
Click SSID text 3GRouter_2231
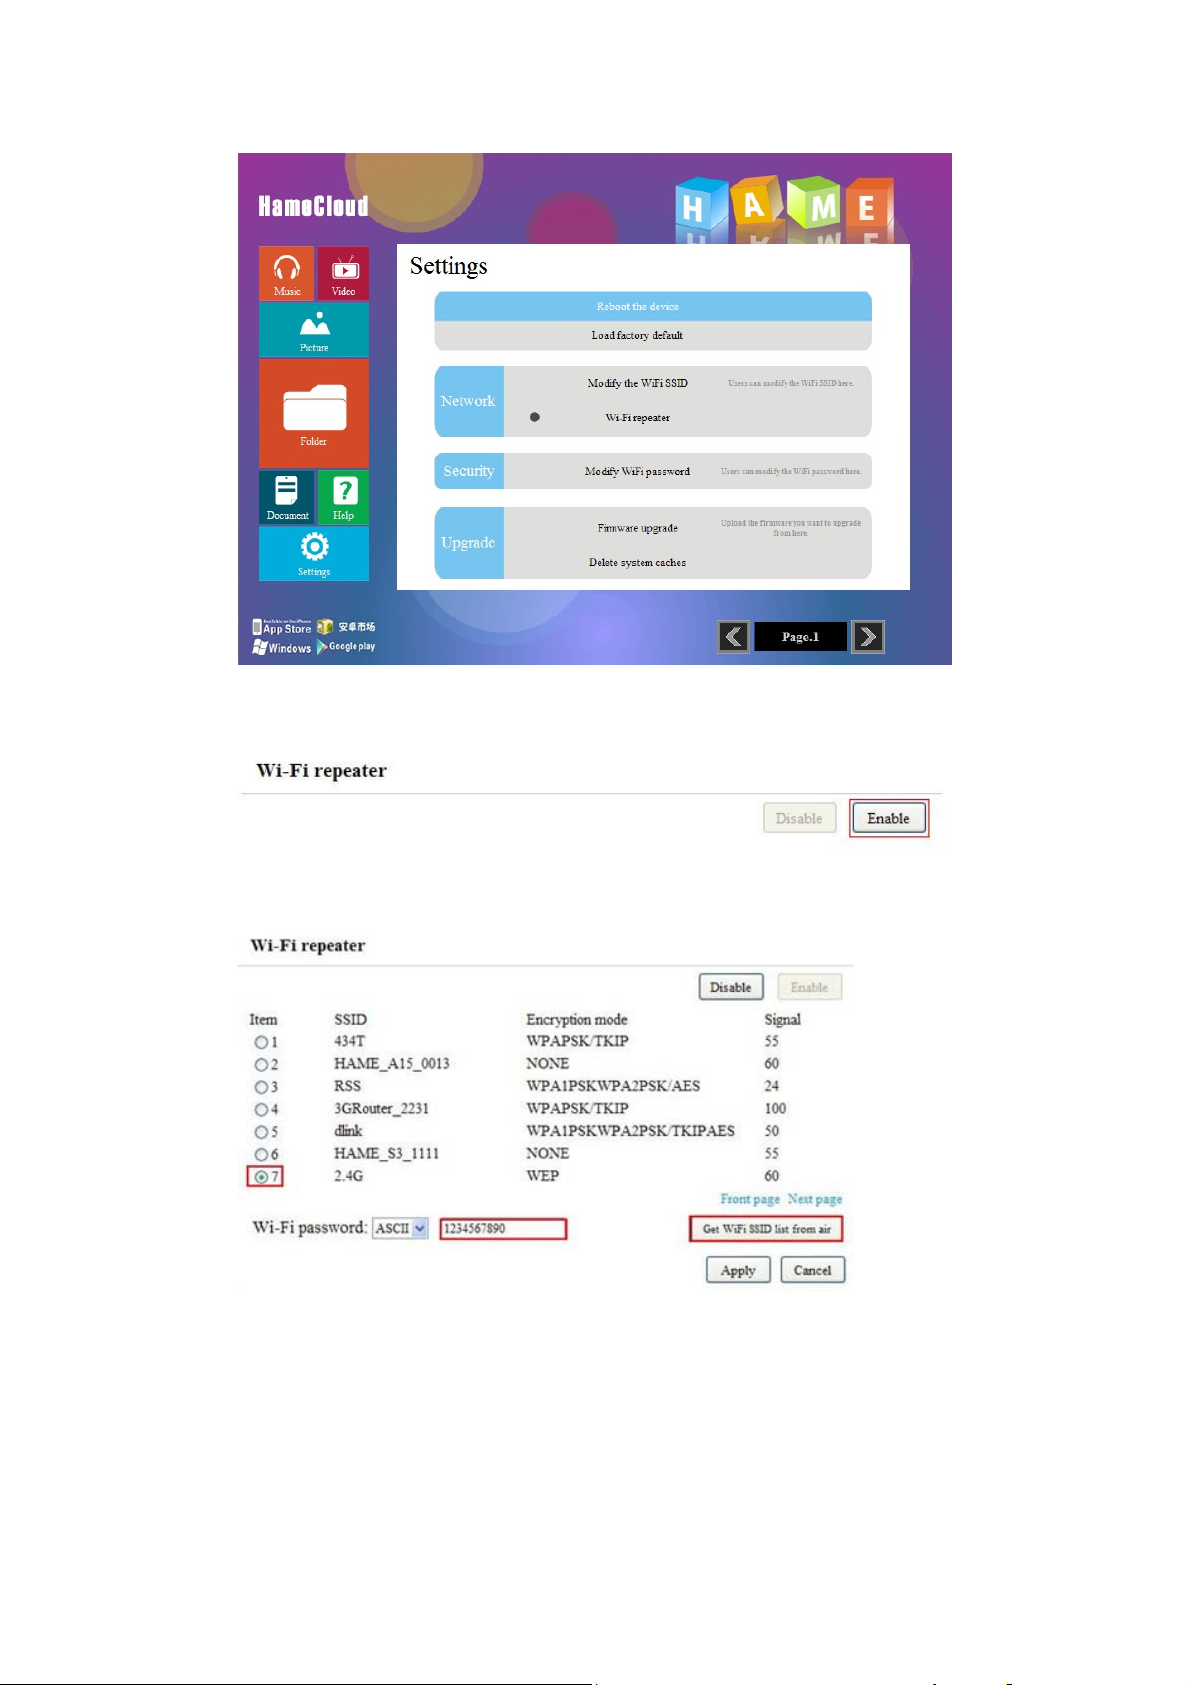click(382, 1109)
